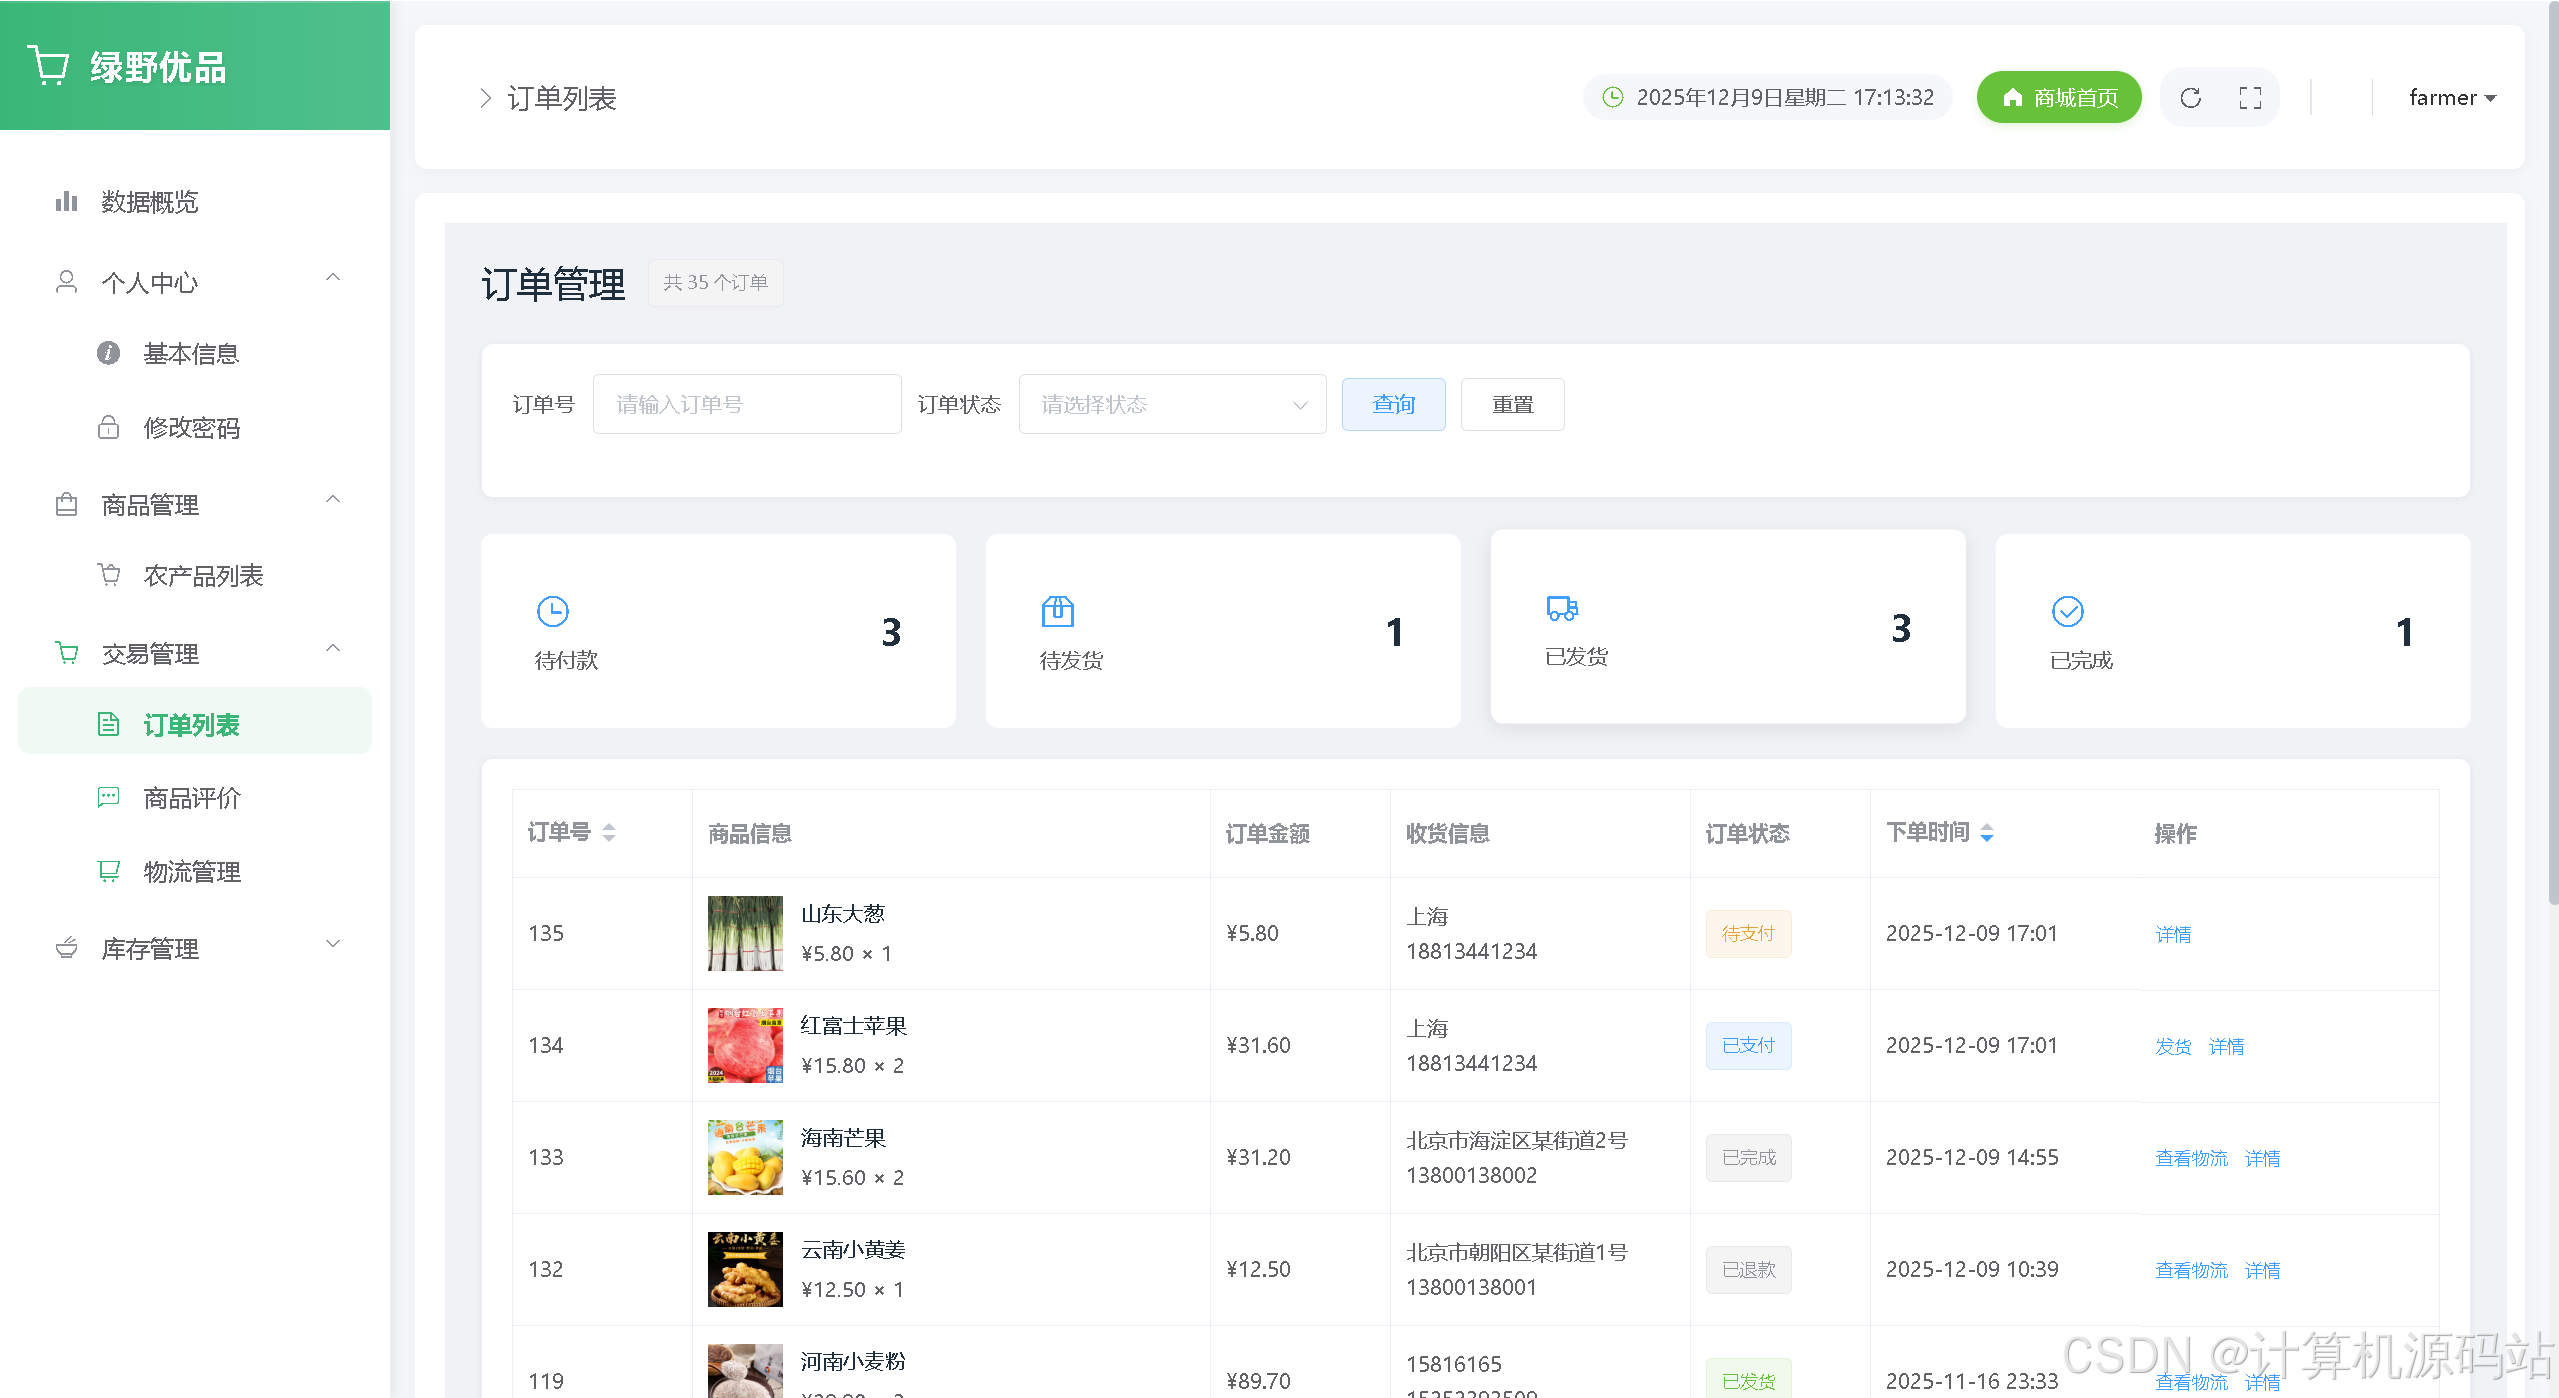Viewport: 2559px width, 1398px height.
Task: Go to 数据概览 menu item
Action: click(x=150, y=202)
